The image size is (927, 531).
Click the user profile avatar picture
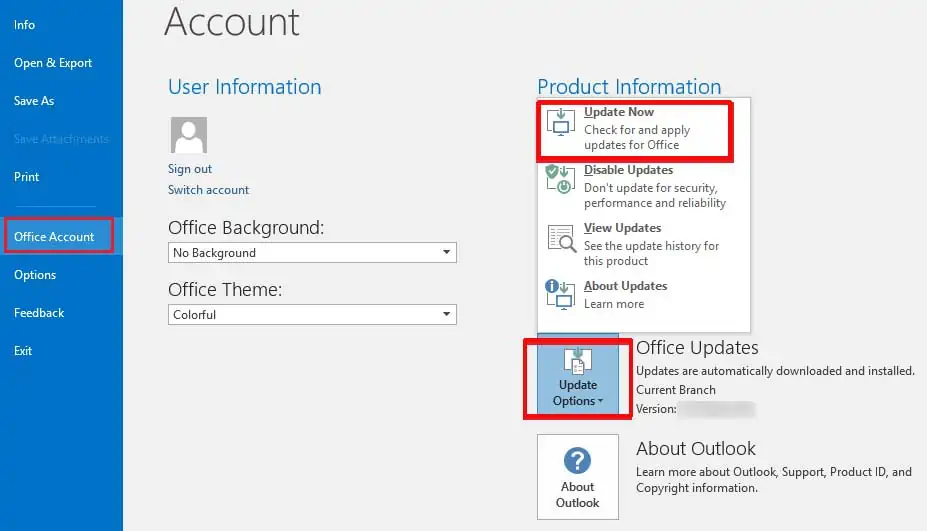pyautogui.click(x=189, y=135)
